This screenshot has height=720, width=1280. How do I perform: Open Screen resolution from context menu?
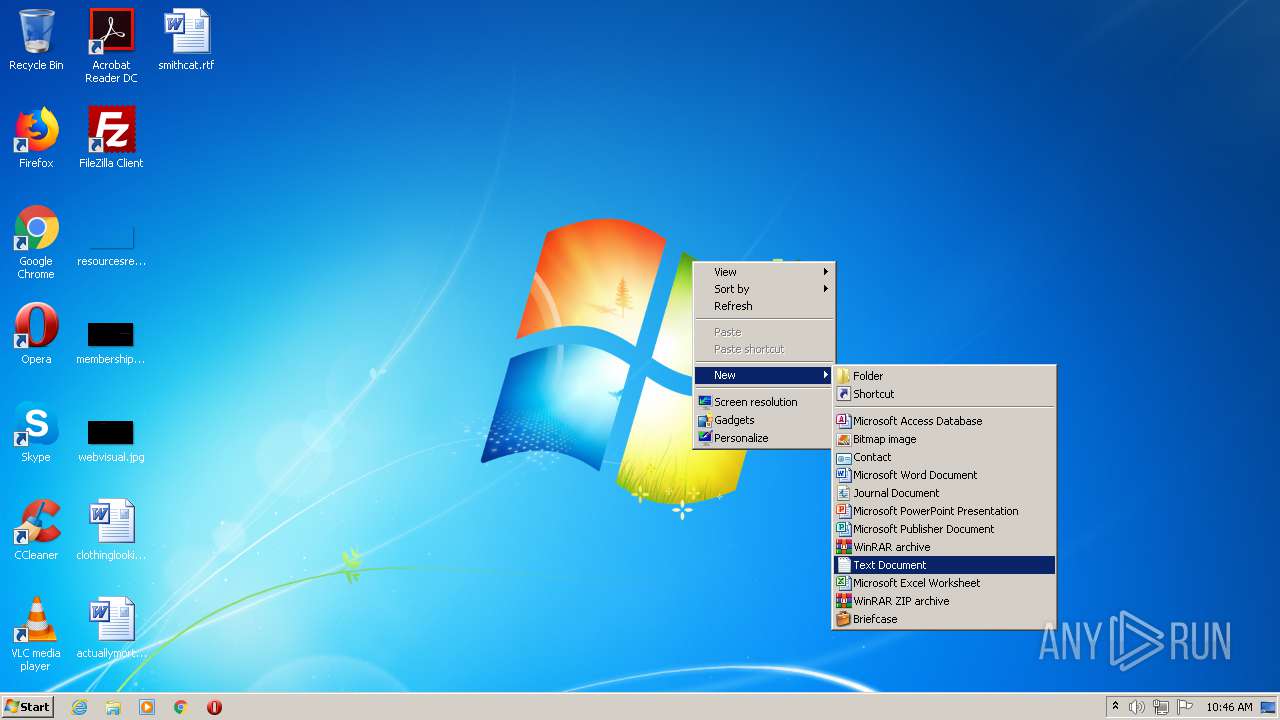tap(764, 402)
